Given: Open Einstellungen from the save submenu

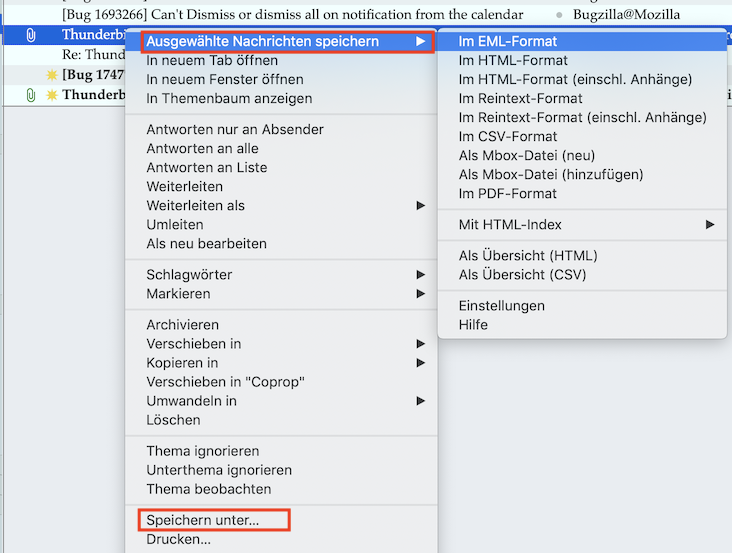Looking at the screenshot, I should pos(502,306).
